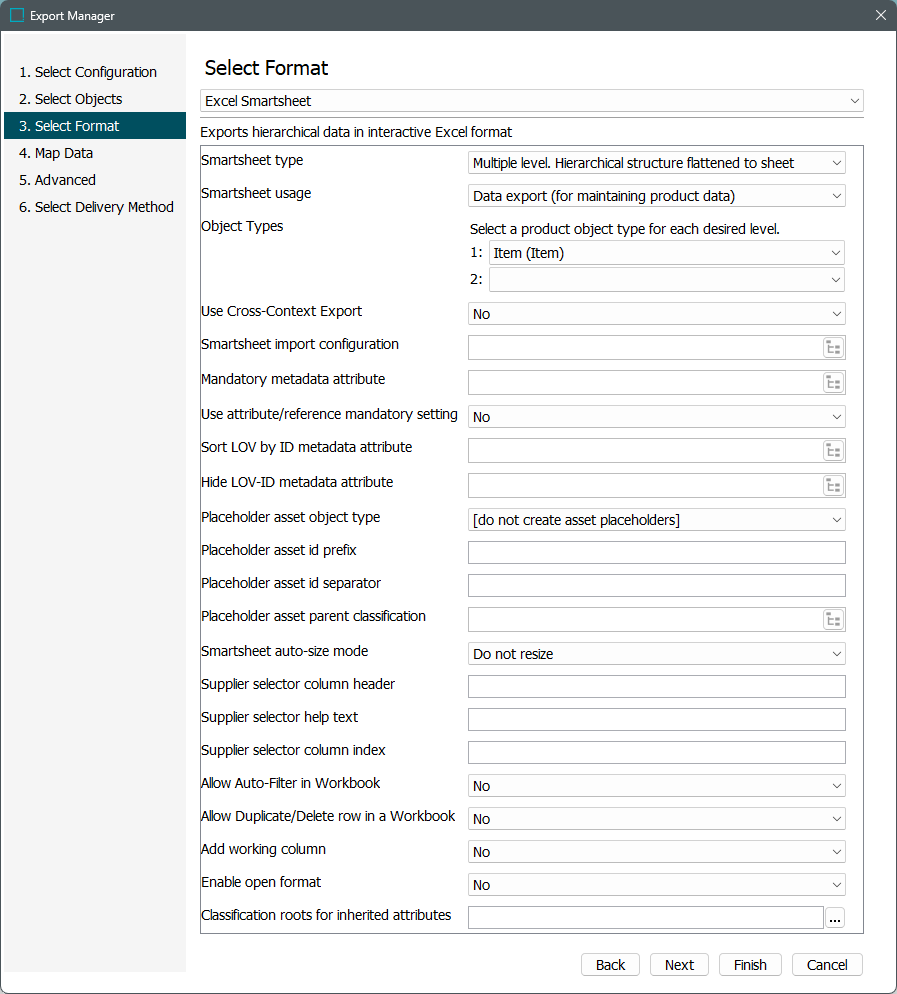
Task: Expand the level 2 object type dropdown
Action: point(666,280)
